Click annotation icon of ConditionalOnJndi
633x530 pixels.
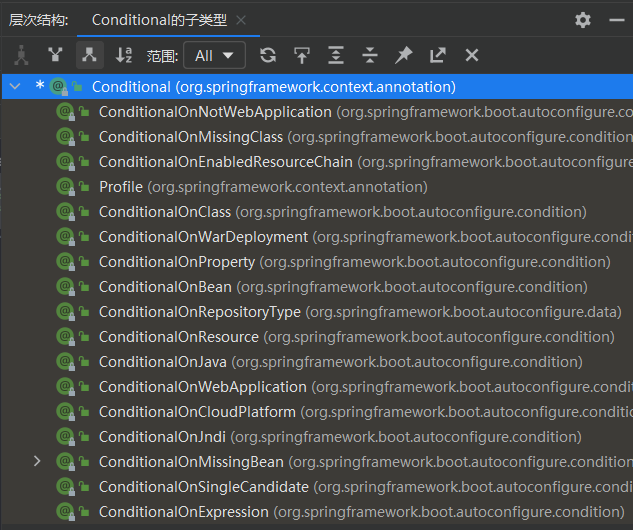click(65, 437)
